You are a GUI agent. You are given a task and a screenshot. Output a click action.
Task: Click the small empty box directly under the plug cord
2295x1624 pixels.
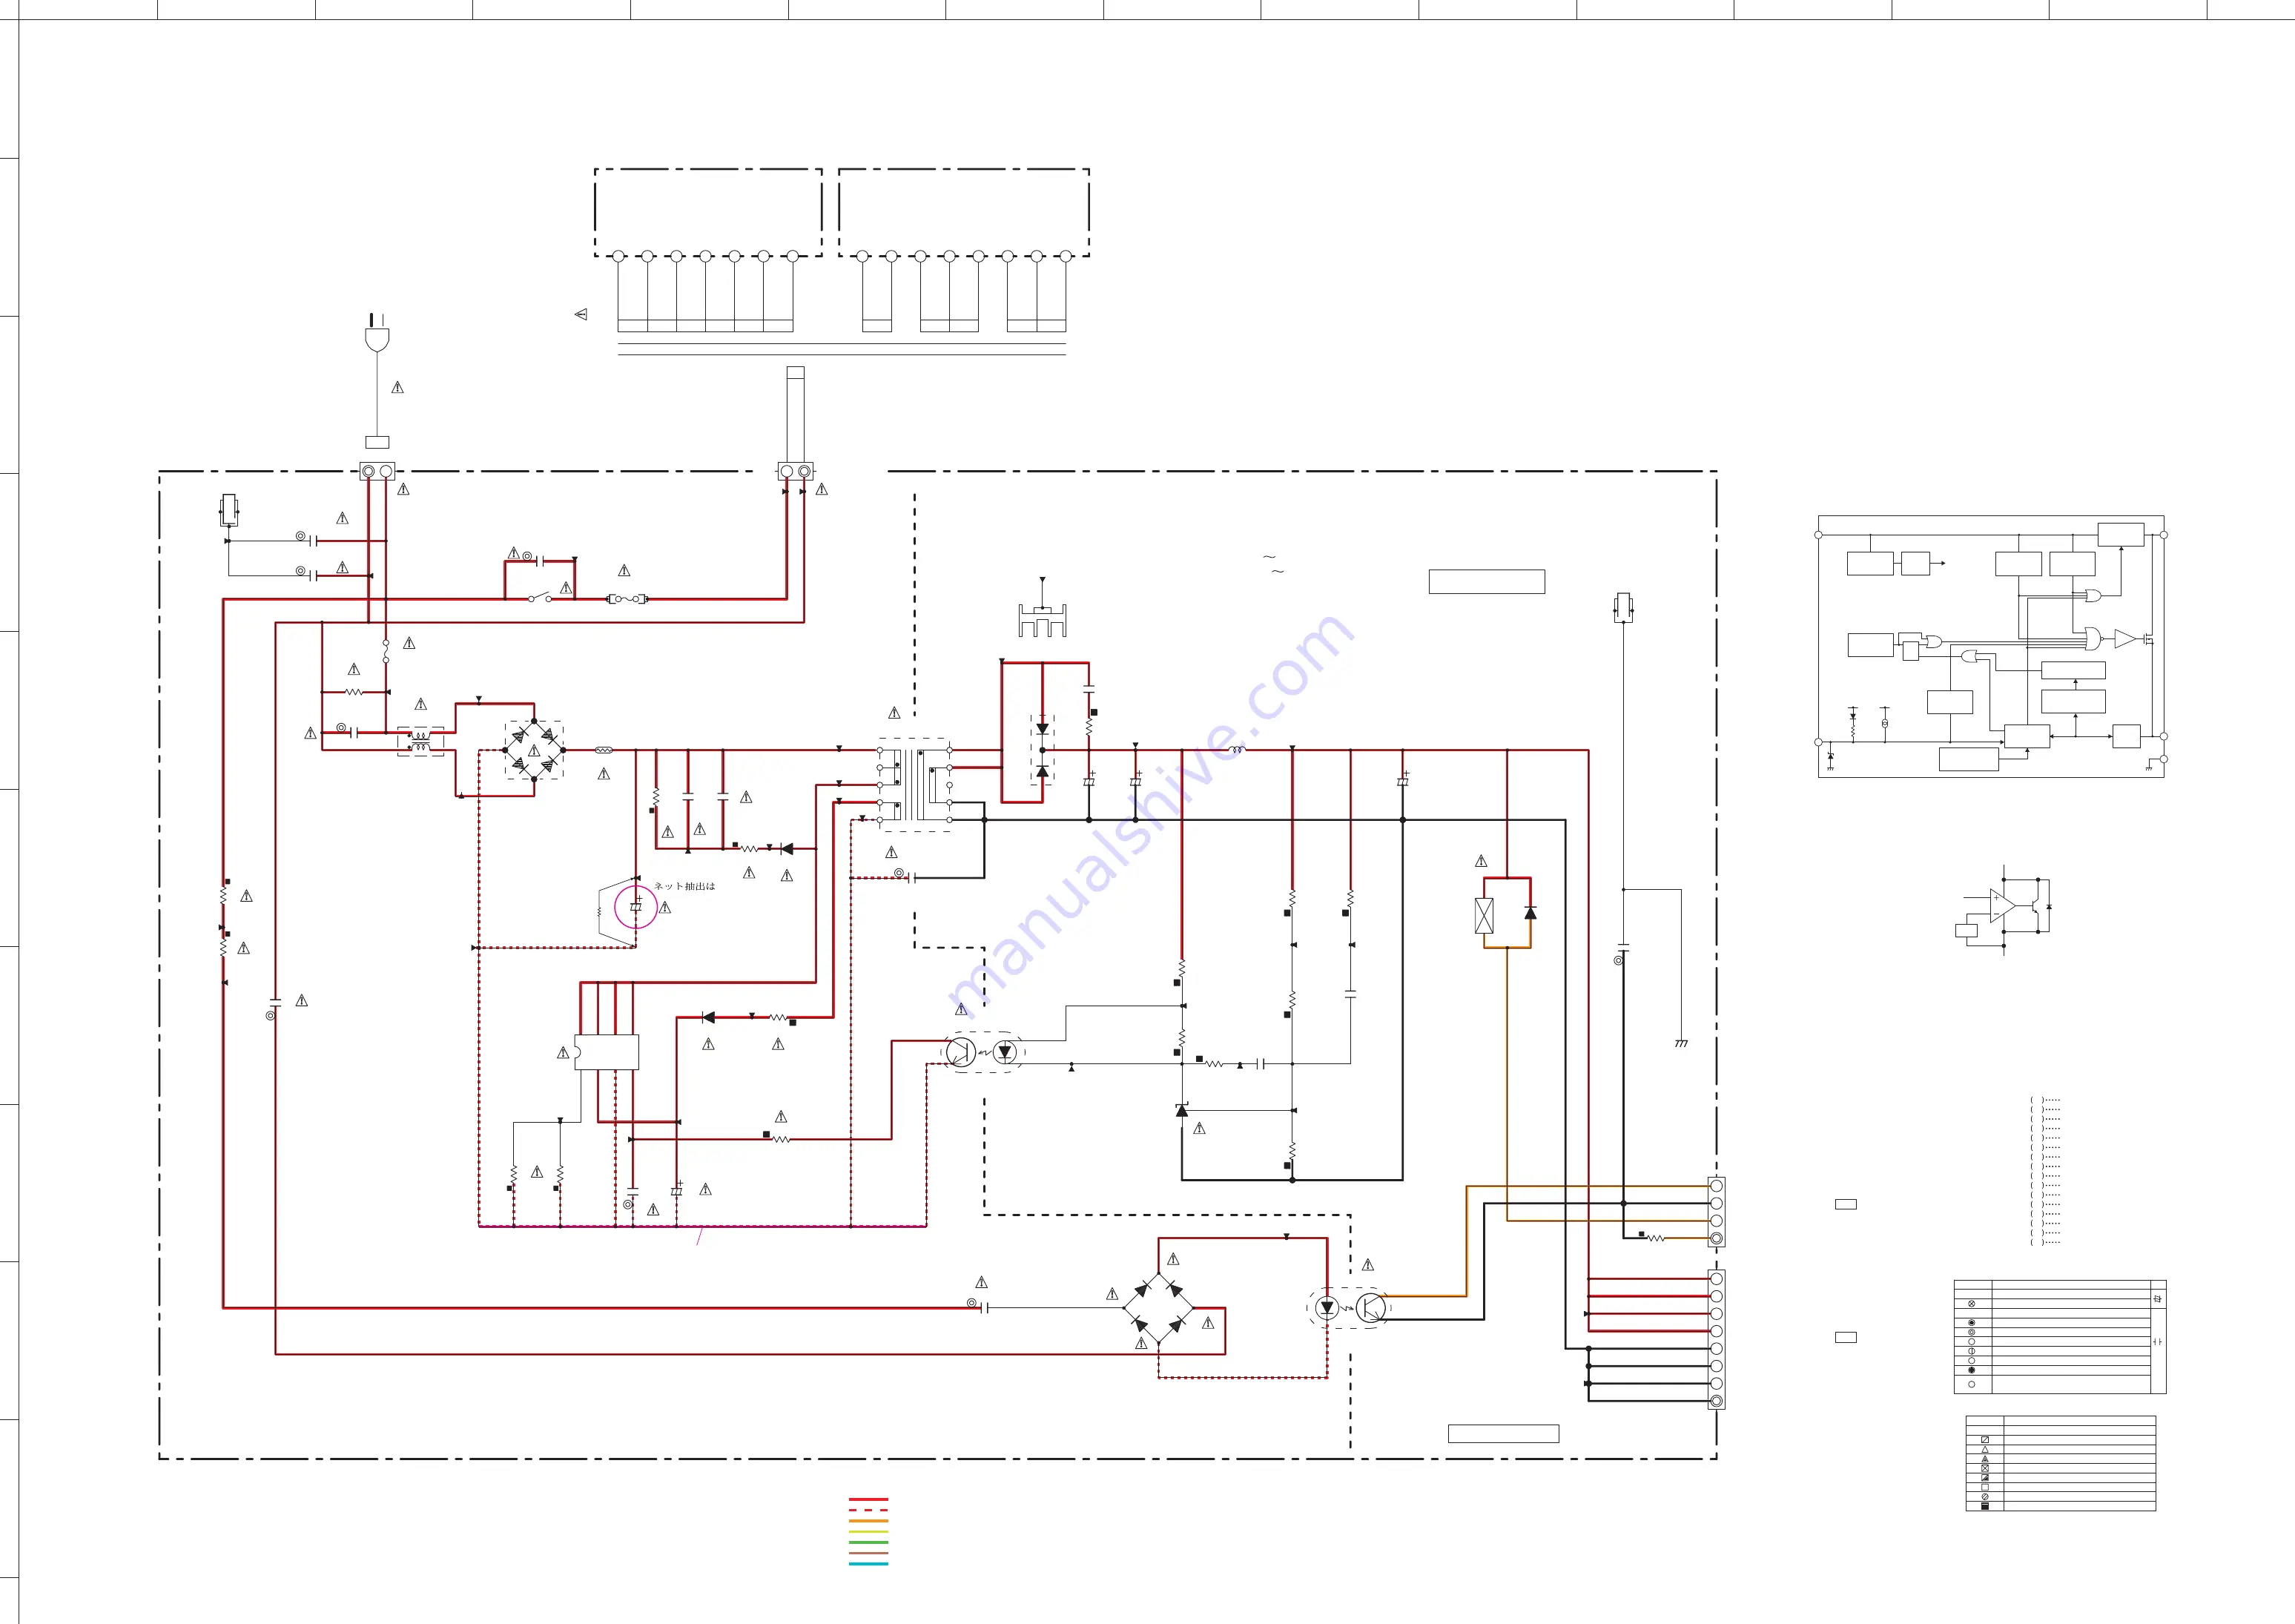click(377, 442)
